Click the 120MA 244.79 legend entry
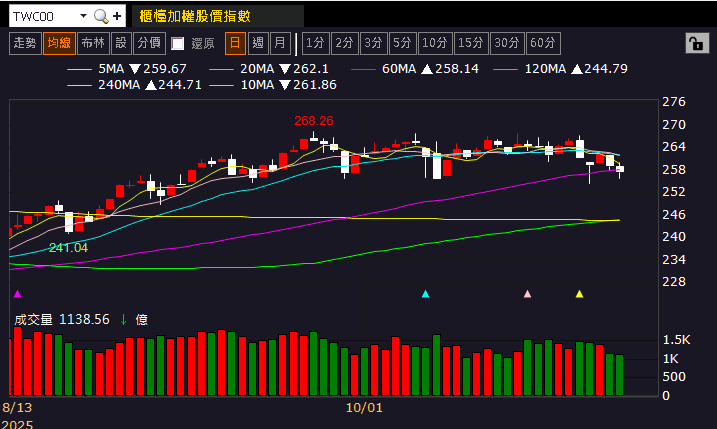The width and height of the screenshot is (717, 429). 561,69
